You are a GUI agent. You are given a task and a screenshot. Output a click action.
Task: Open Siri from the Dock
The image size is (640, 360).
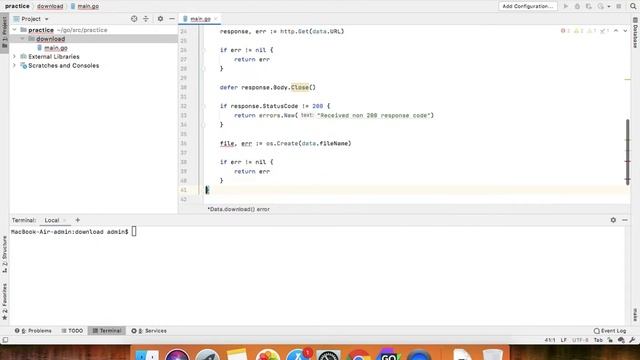[x=177, y=355]
